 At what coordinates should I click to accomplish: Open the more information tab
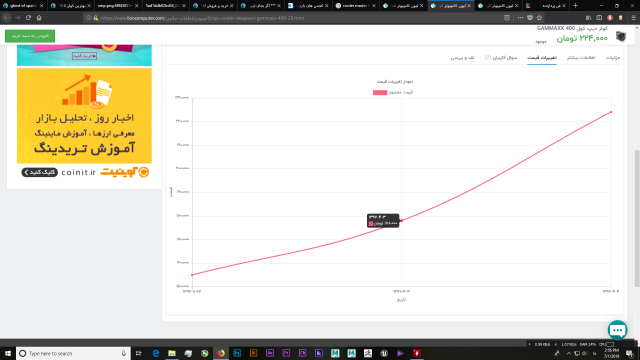581,58
